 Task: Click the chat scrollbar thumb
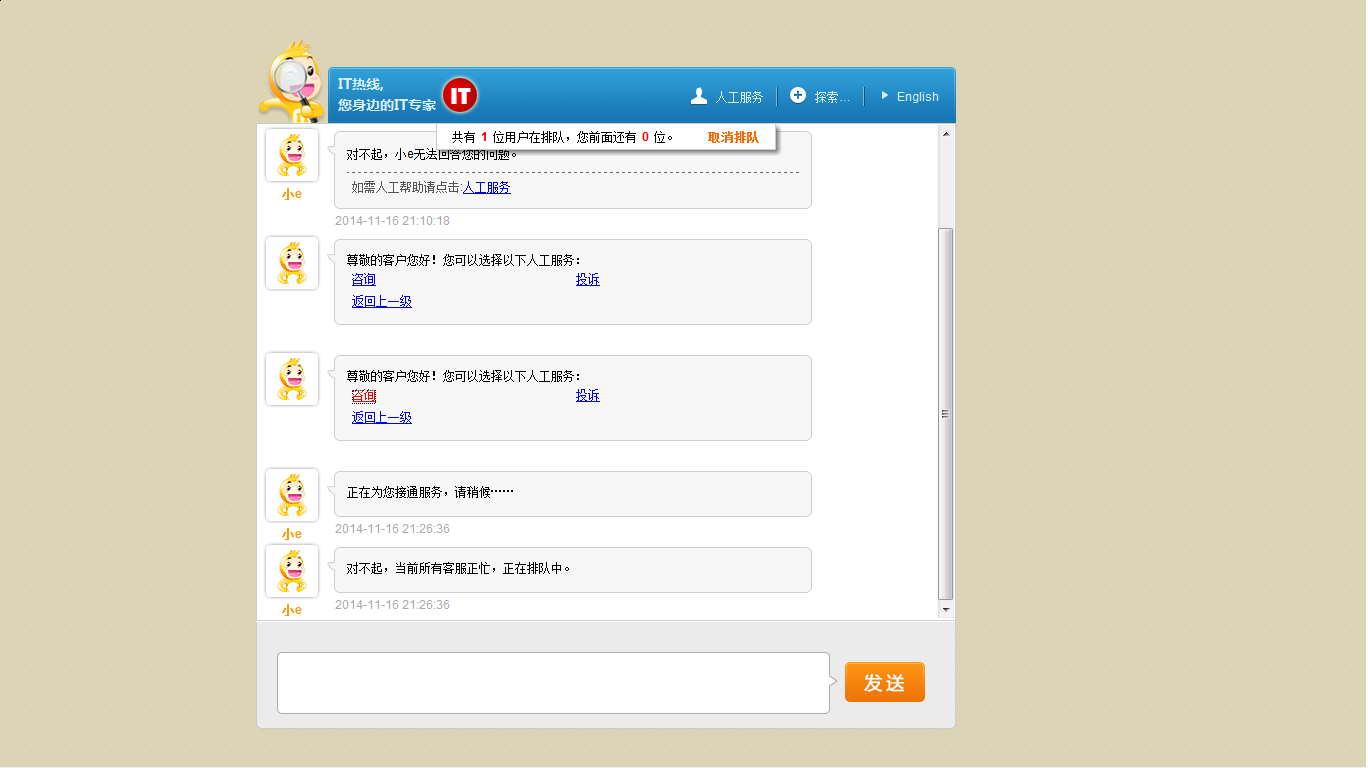click(x=946, y=412)
